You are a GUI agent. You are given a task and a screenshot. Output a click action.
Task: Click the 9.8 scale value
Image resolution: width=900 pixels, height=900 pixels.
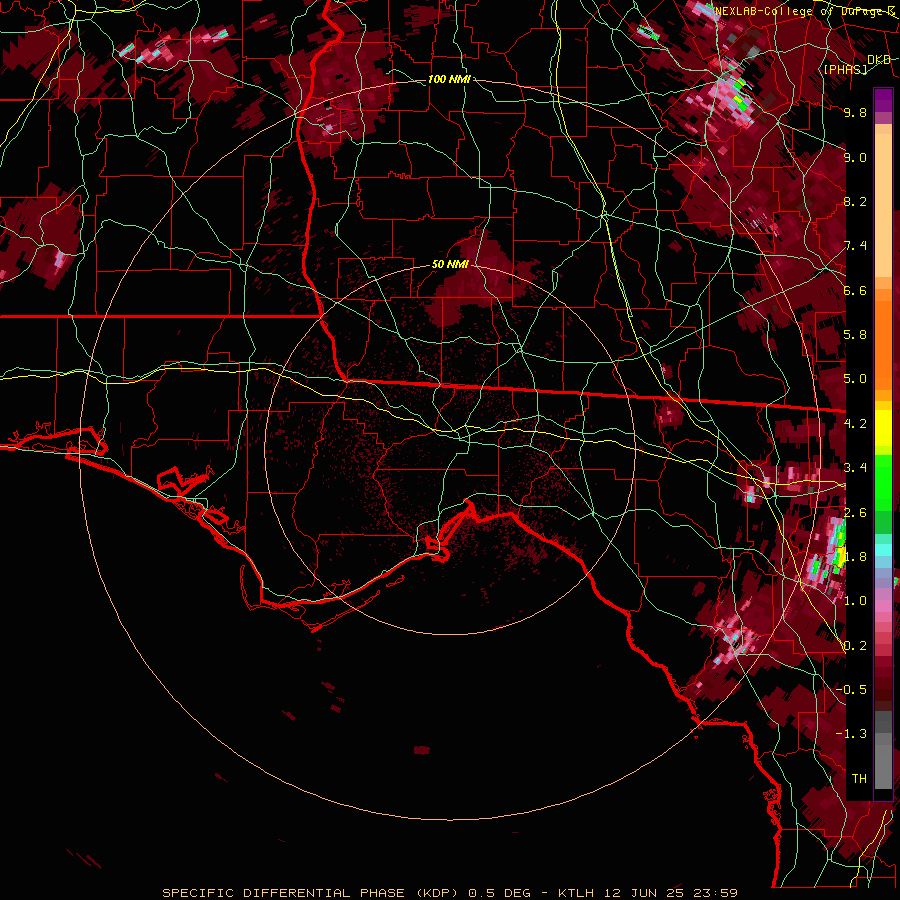(855, 112)
